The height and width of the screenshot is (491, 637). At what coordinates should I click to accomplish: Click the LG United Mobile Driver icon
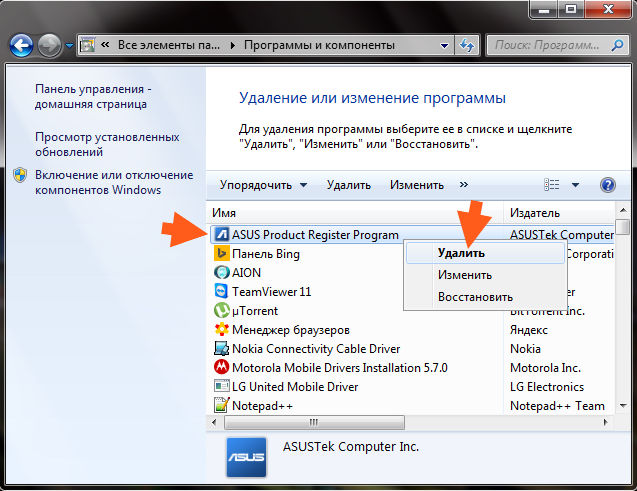[221, 386]
